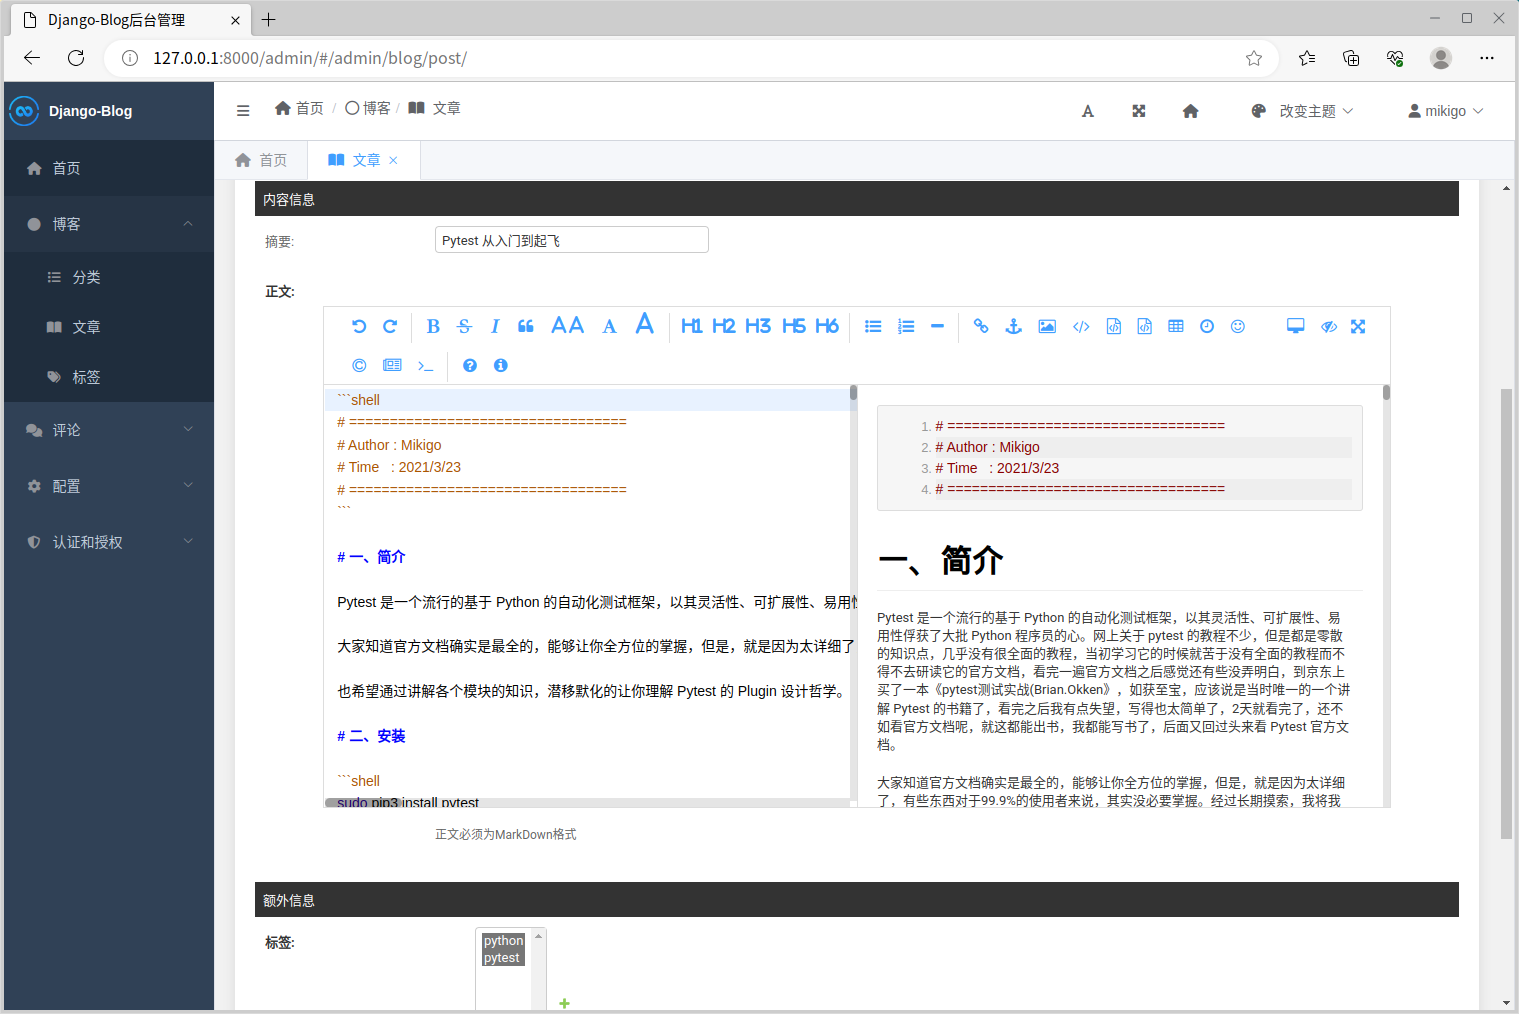The width and height of the screenshot is (1519, 1014).
Task: Click the font size A icon in header
Action: (1088, 111)
